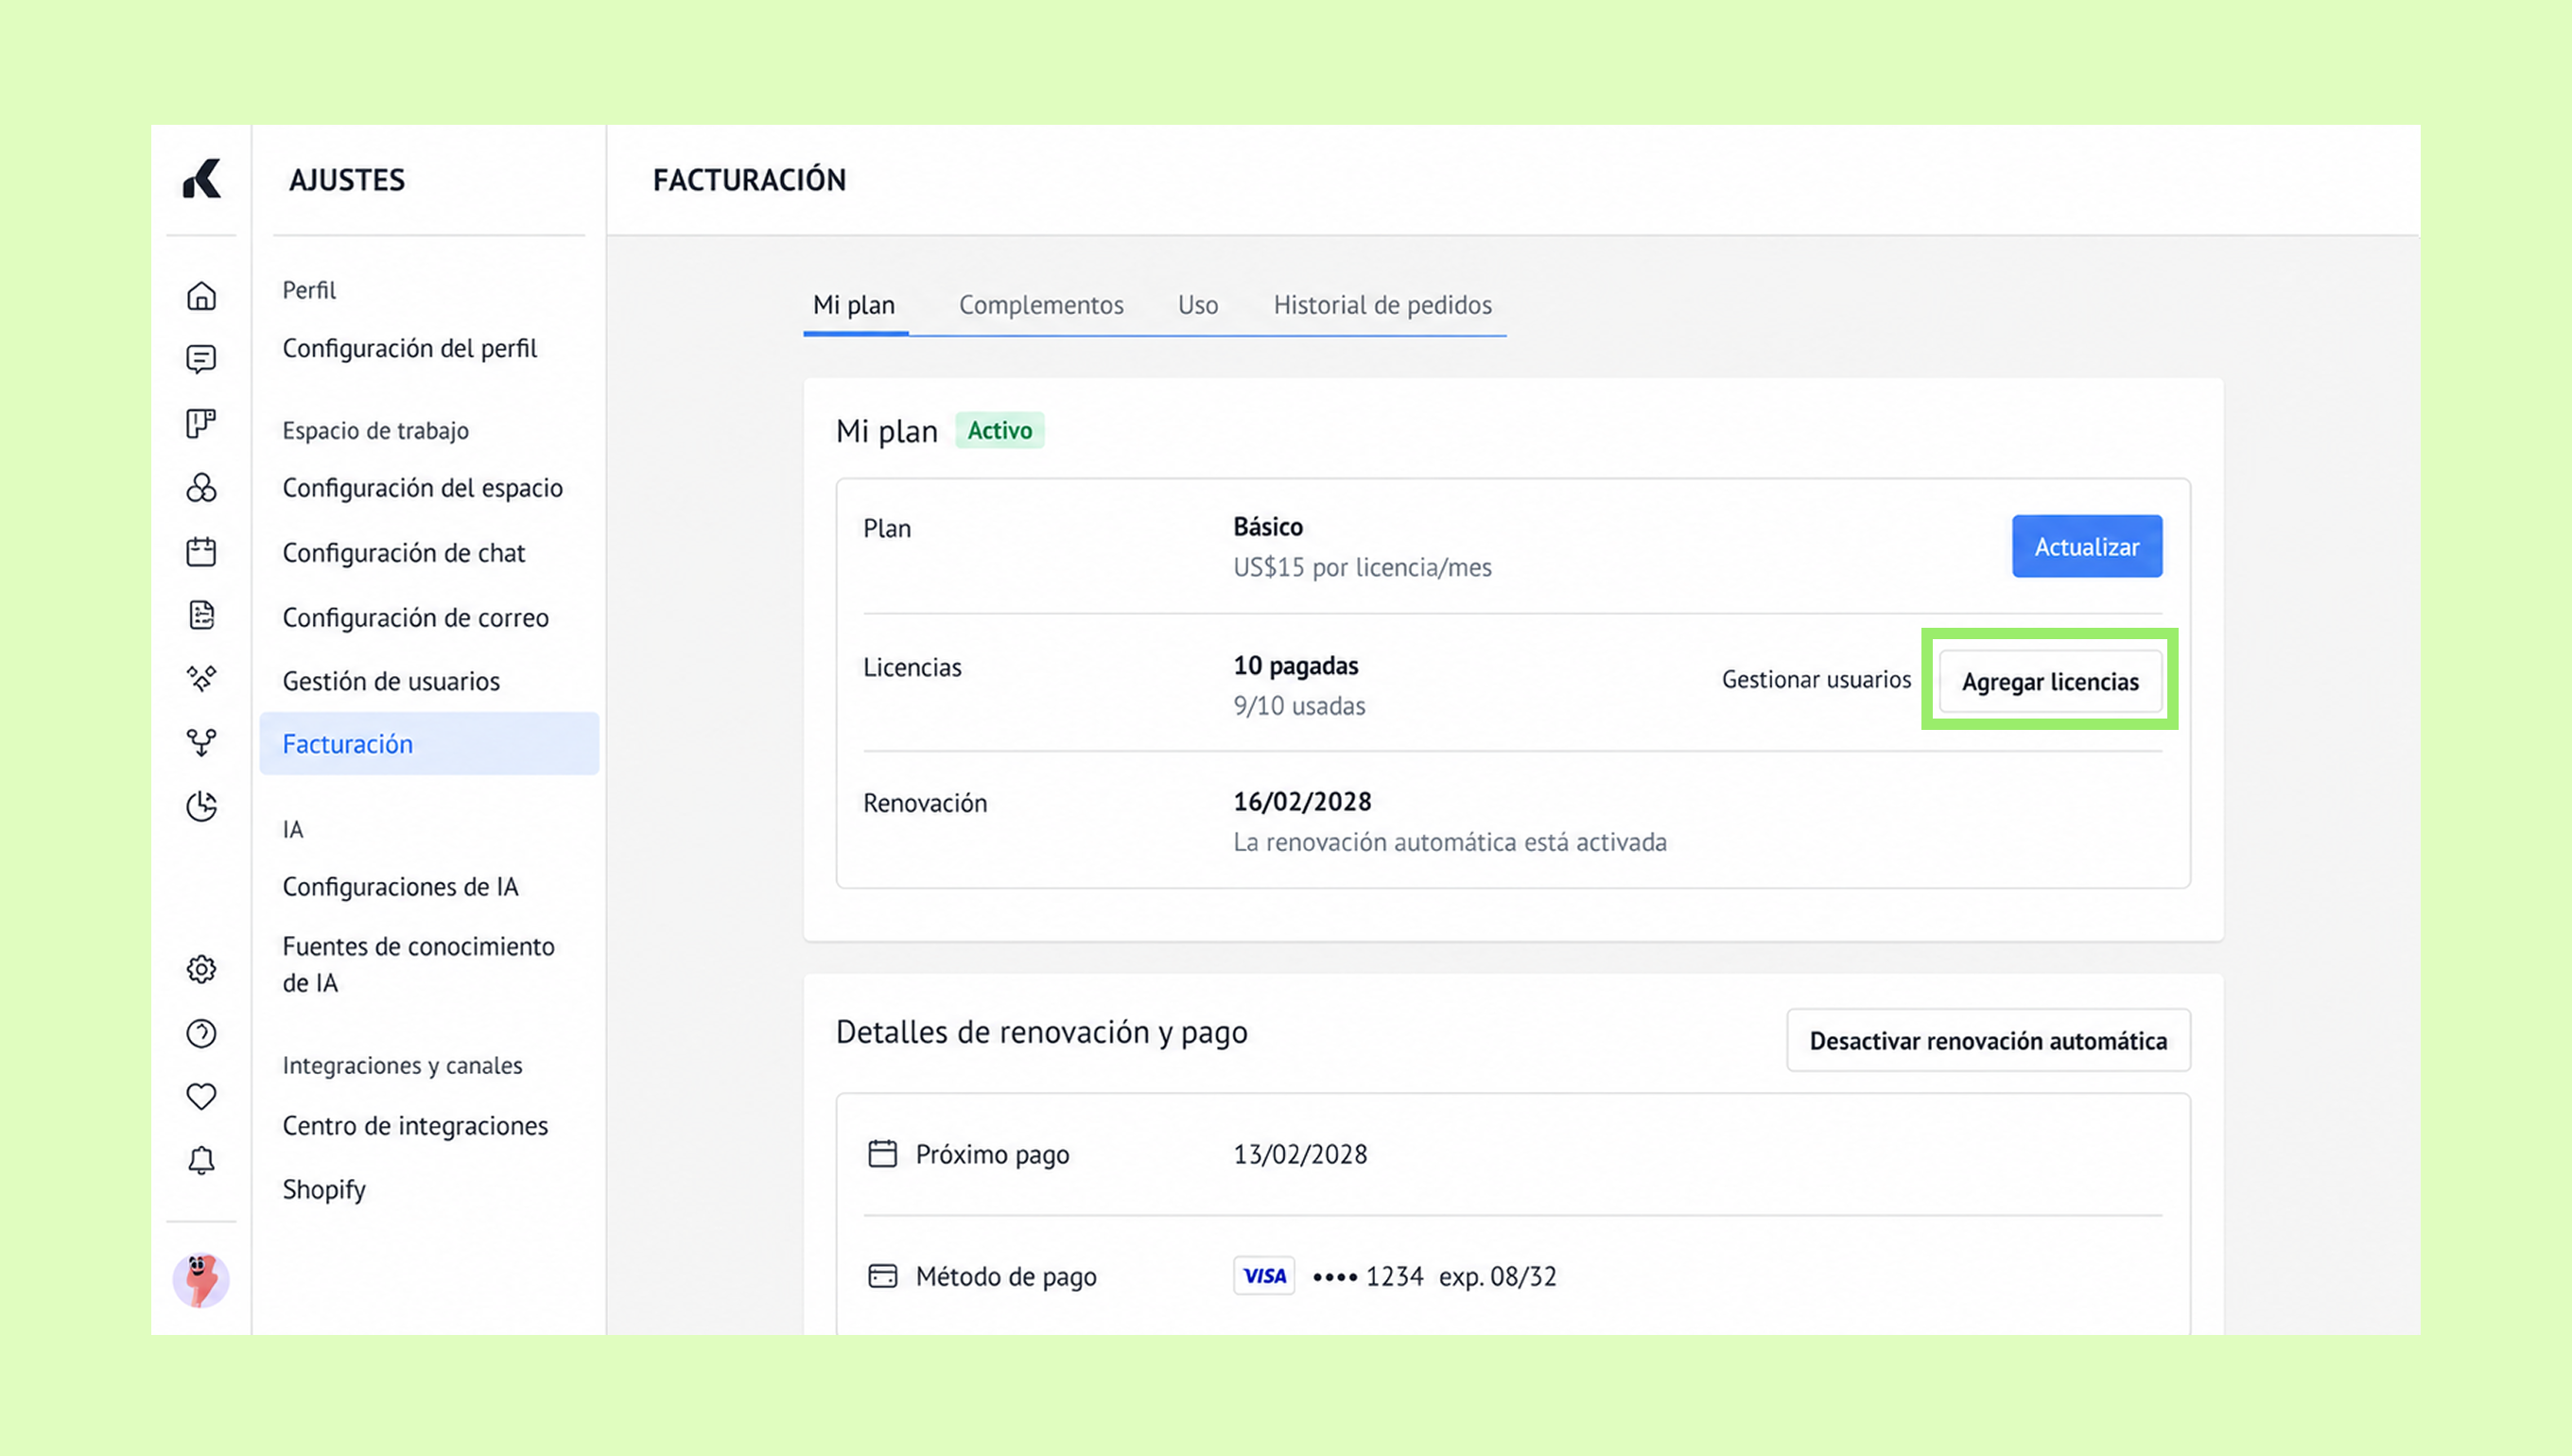2572x1456 pixels.
Task: Click the FACTURACIÓN page title
Action: click(x=750, y=180)
